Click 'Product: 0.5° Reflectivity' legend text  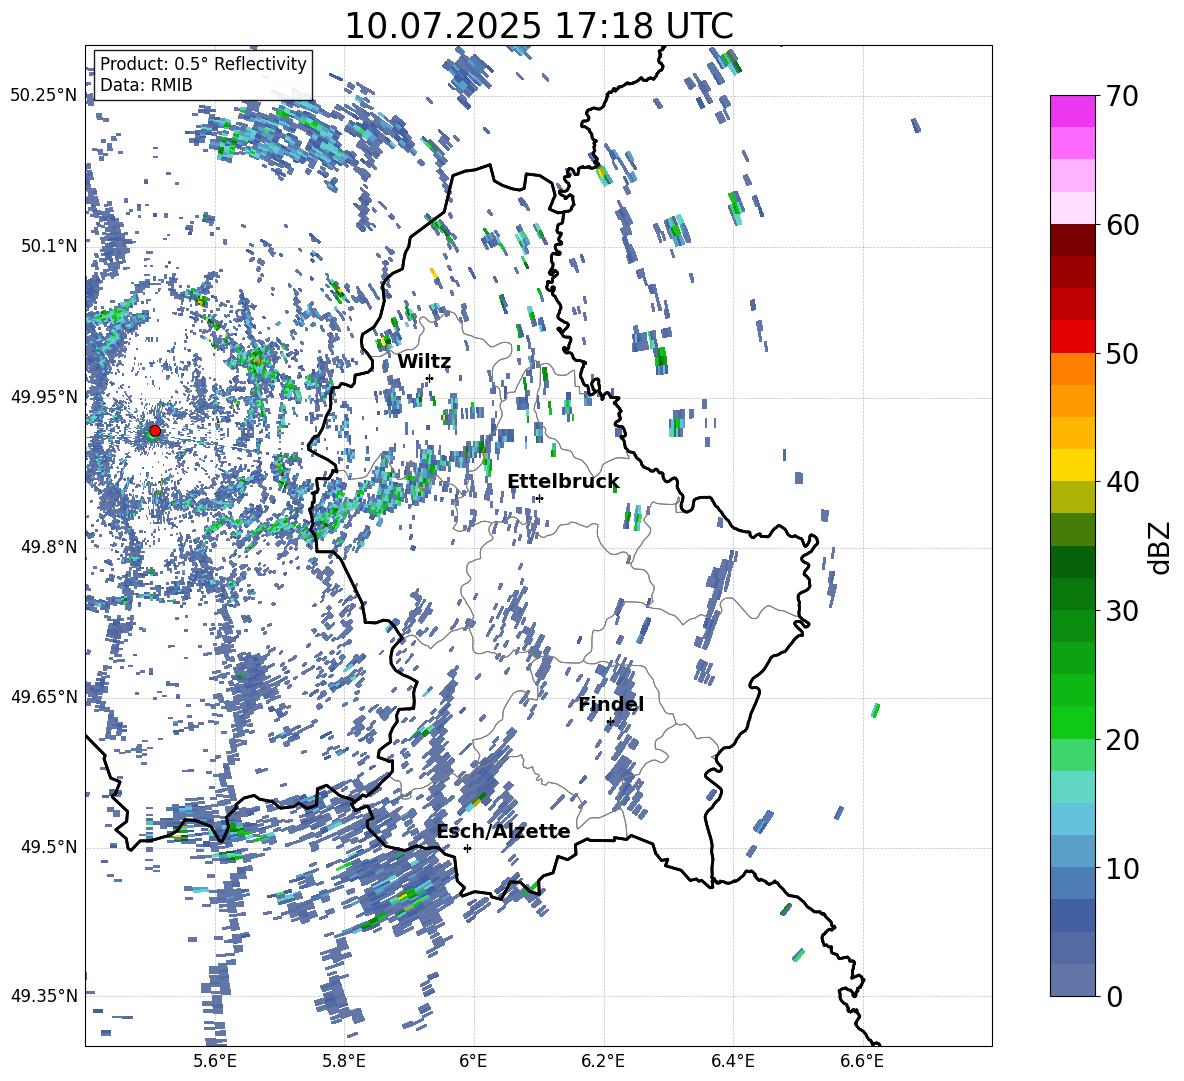(203, 64)
